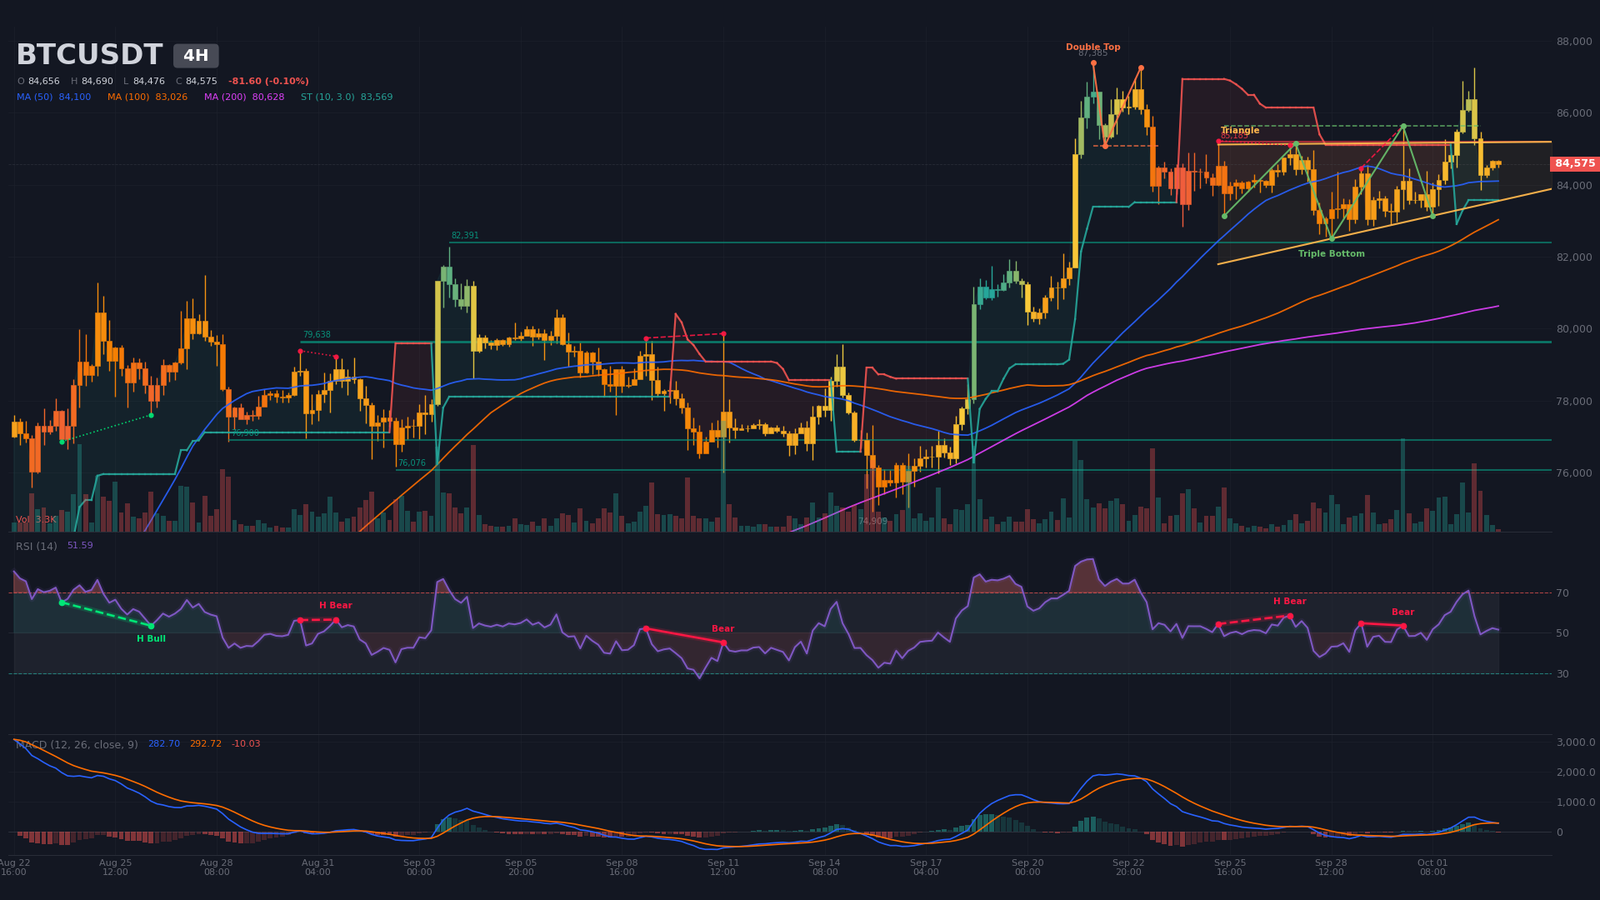This screenshot has height=900, width=1600.
Task: Click the -81.60 (-0.10%) change value
Action: pos(268,81)
